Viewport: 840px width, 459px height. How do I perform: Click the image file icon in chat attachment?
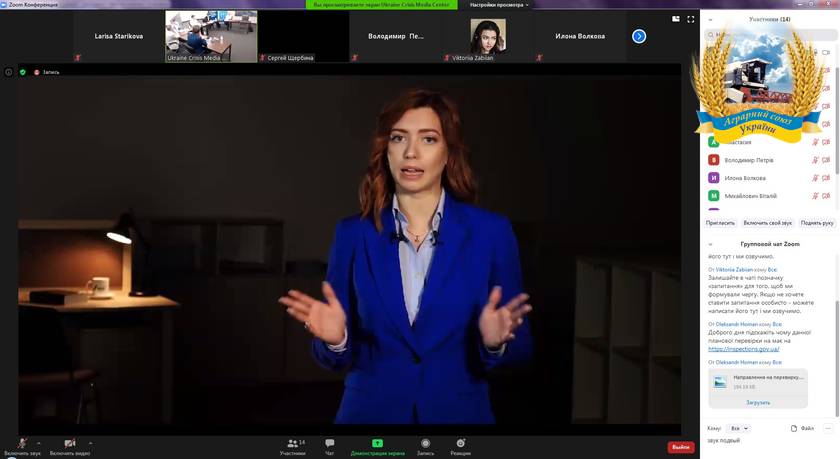click(720, 382)
